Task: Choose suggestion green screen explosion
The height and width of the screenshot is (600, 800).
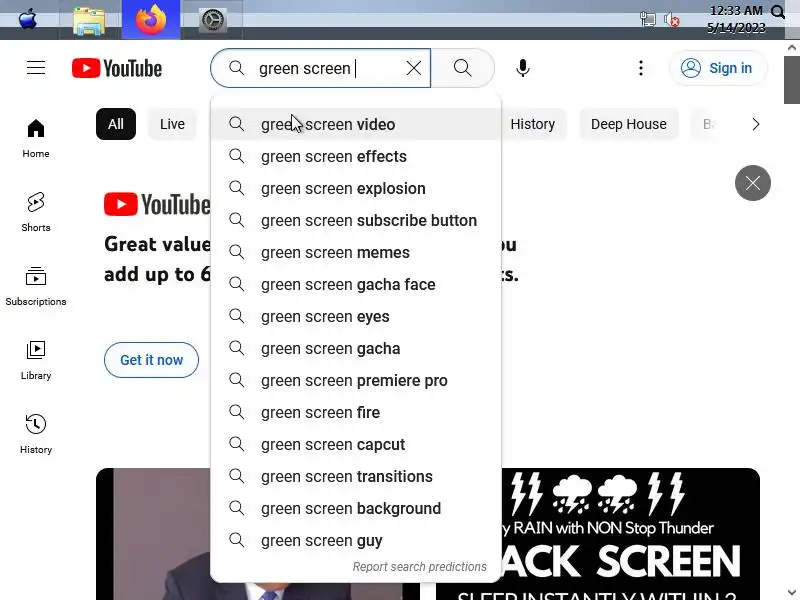Action: pyautogui.click(x=356, y=188)
